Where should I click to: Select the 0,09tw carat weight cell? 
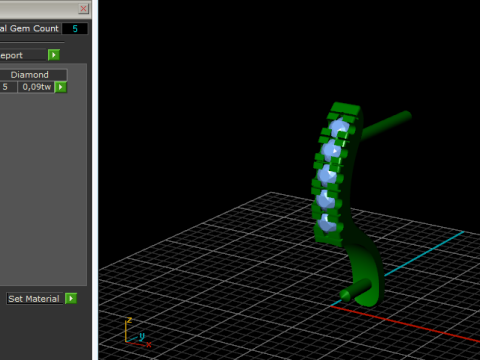(36, 87)
